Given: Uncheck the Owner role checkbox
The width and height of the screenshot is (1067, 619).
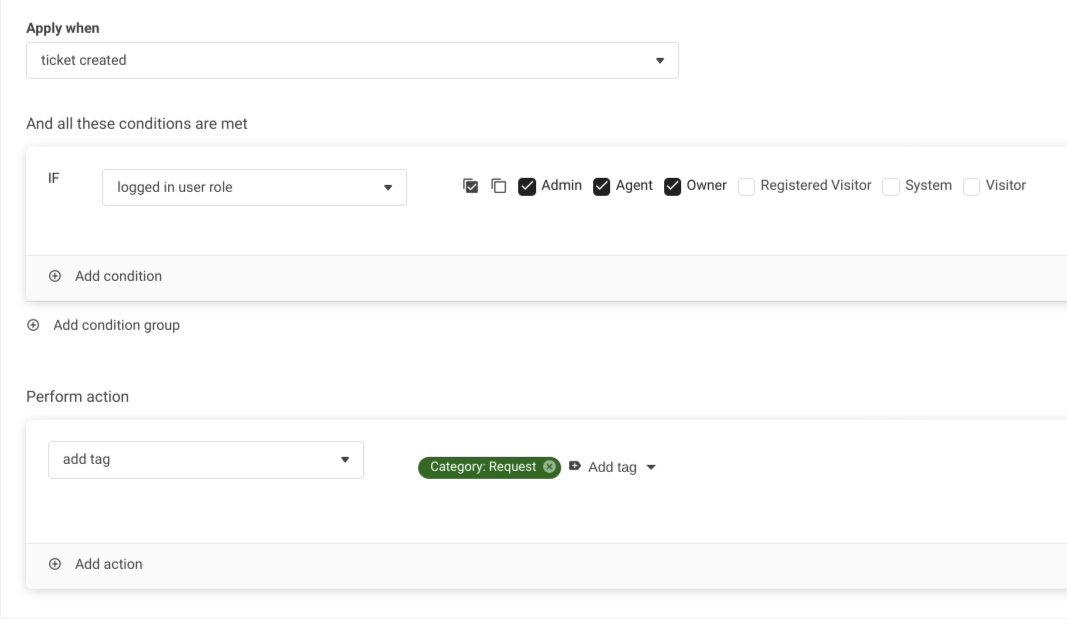Looking at the screenshot, I should click(672, 186).
